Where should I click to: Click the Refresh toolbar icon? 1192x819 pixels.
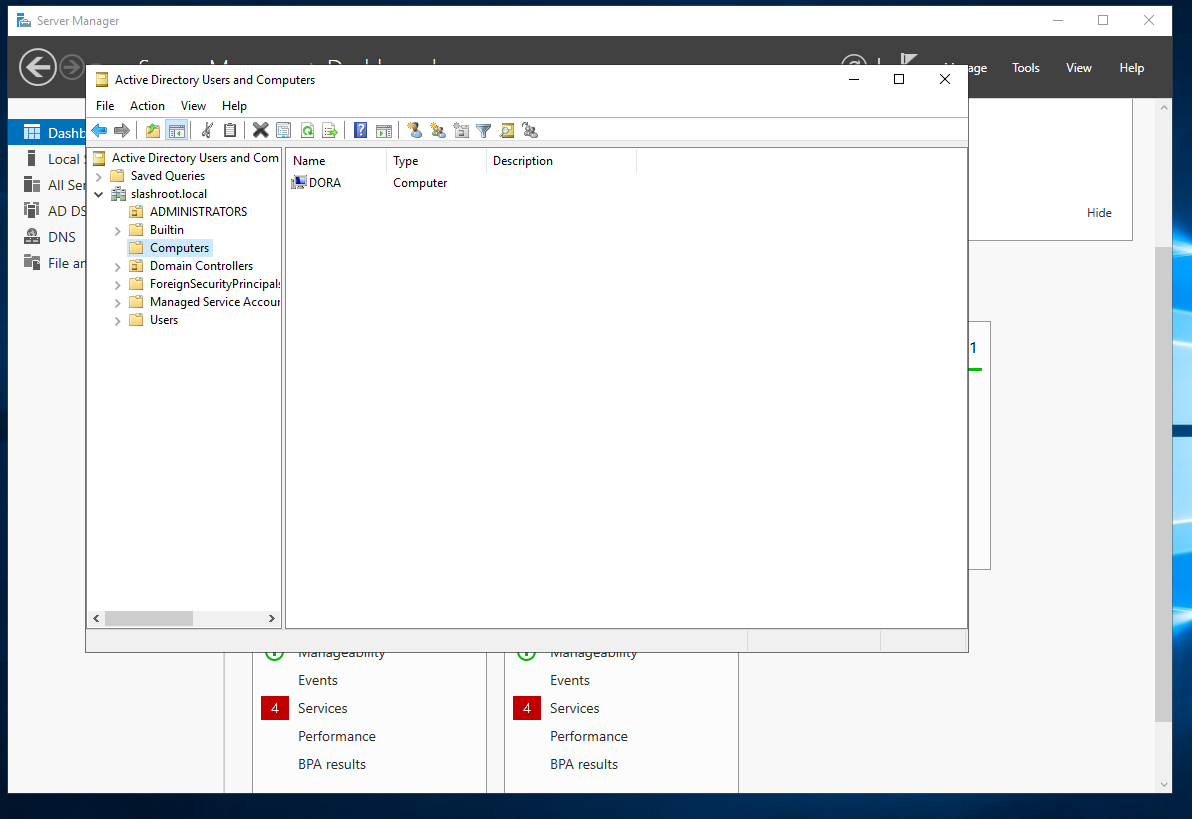(x=307, y=130)
